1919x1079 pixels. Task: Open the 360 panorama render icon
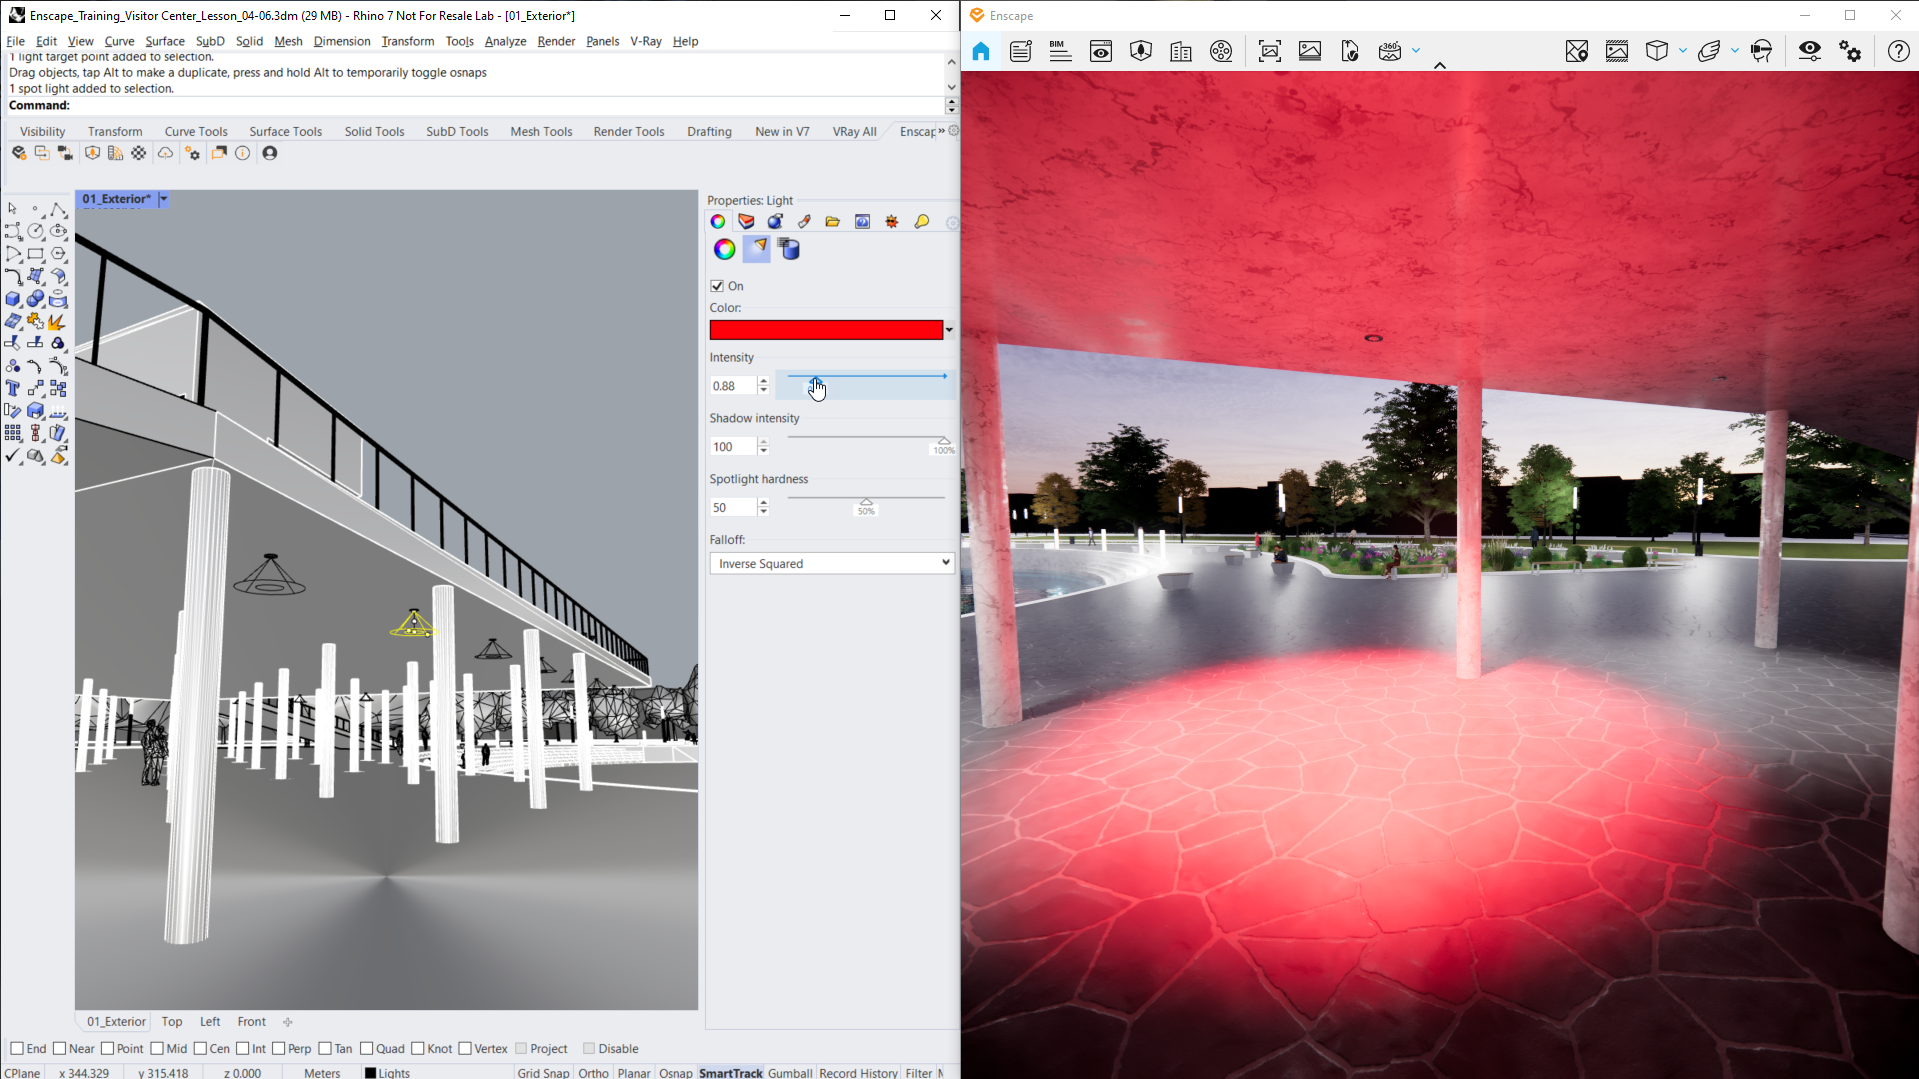(1389, 52)
